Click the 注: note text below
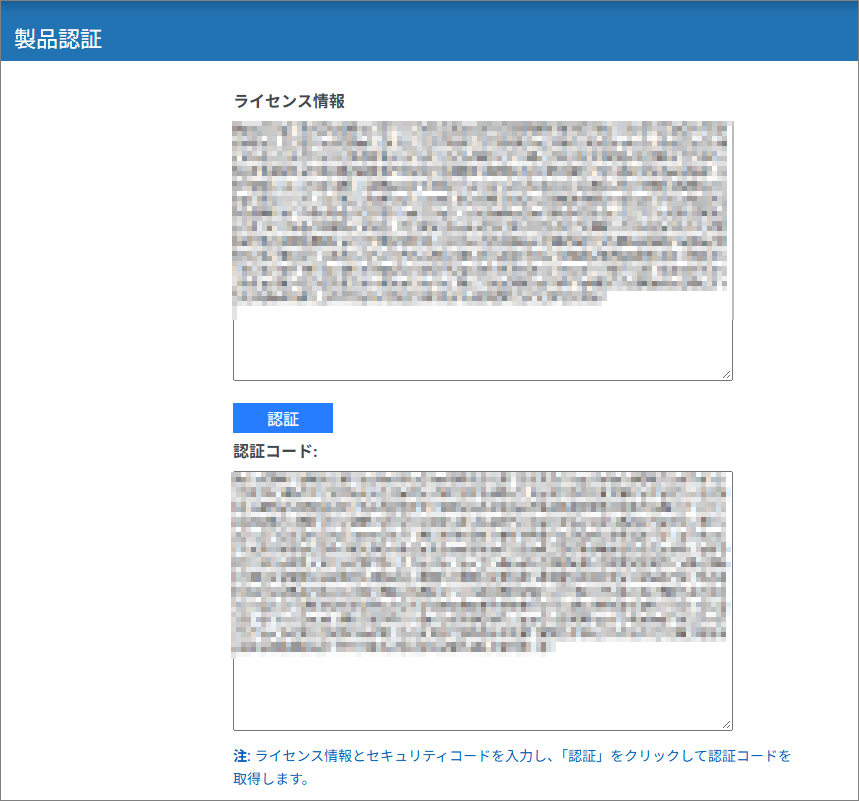The height and width of the screenshot is (801, 859). pyautogui.click(x=512, y=767)
